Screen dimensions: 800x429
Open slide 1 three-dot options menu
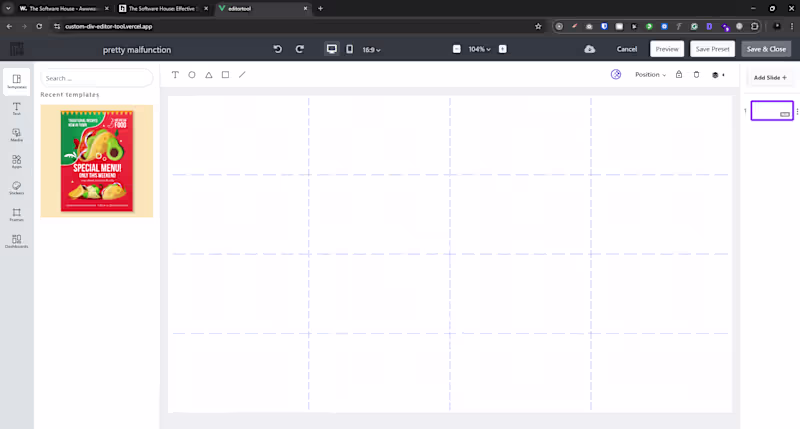[x=797, y=111]
